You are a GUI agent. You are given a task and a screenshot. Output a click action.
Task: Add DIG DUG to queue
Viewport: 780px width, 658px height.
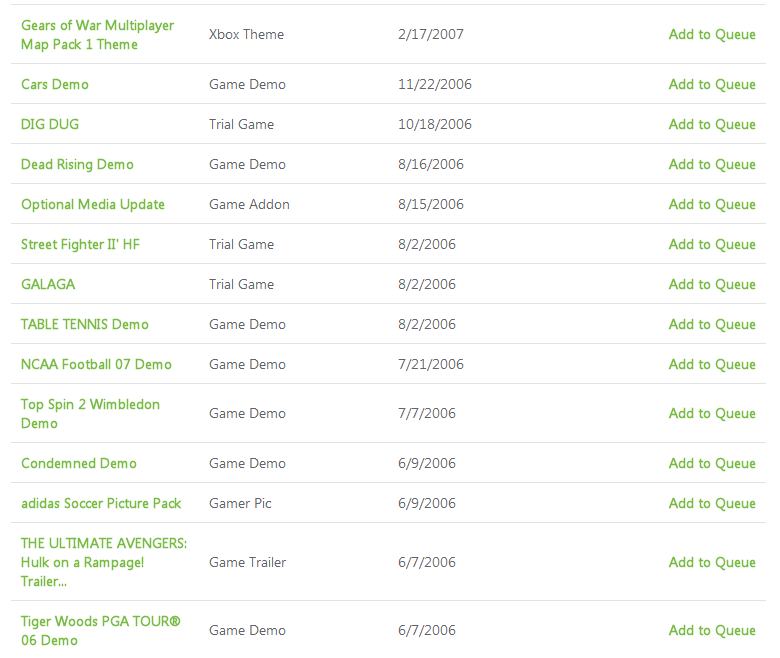click(x=712, y=124)
